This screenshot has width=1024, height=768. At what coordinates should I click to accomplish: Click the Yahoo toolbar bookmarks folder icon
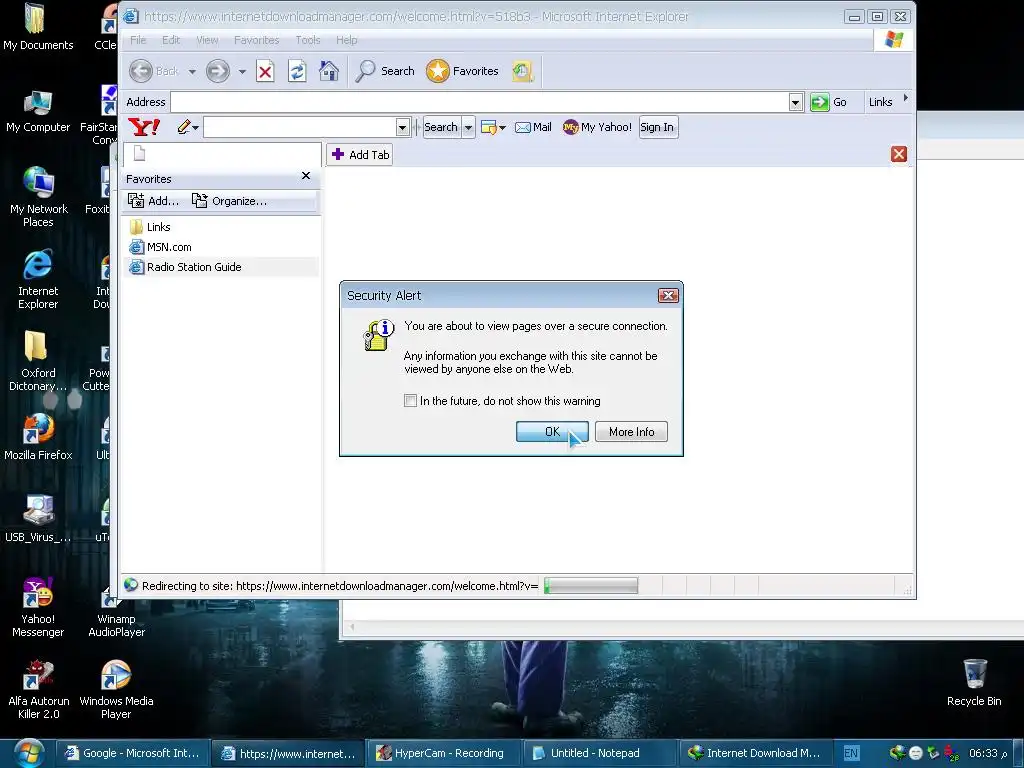pyautogui.click(x=488, y=127)
